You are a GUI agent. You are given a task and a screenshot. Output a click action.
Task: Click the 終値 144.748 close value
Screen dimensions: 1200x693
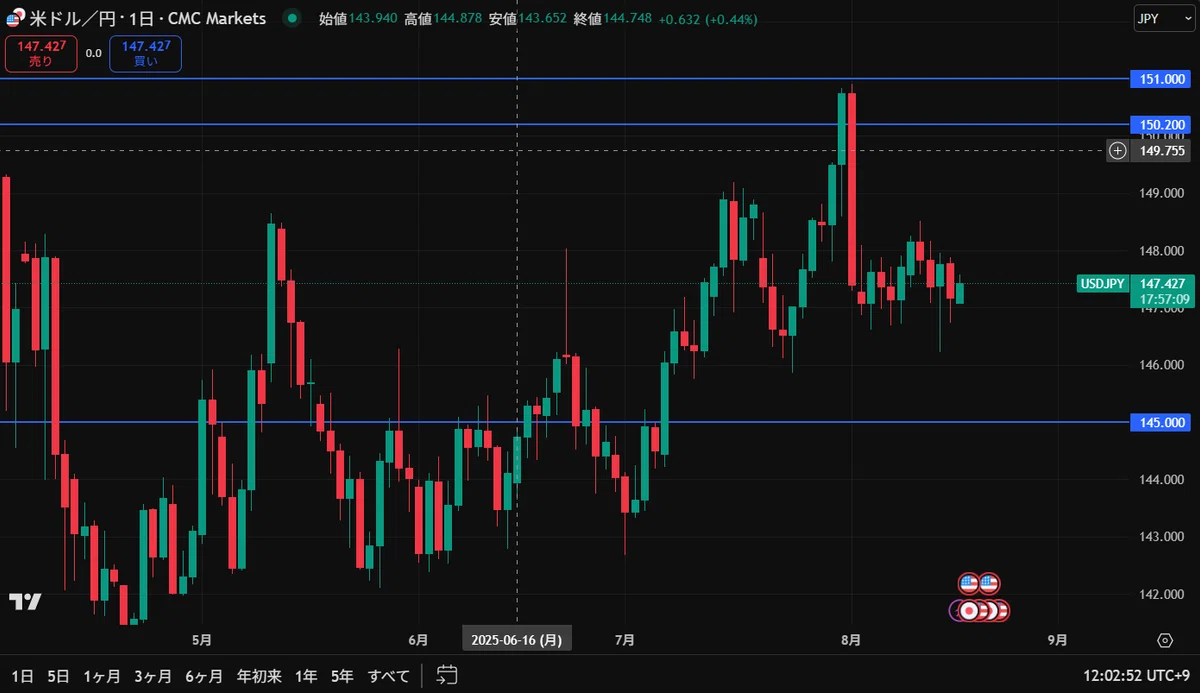tap(613, 19)
